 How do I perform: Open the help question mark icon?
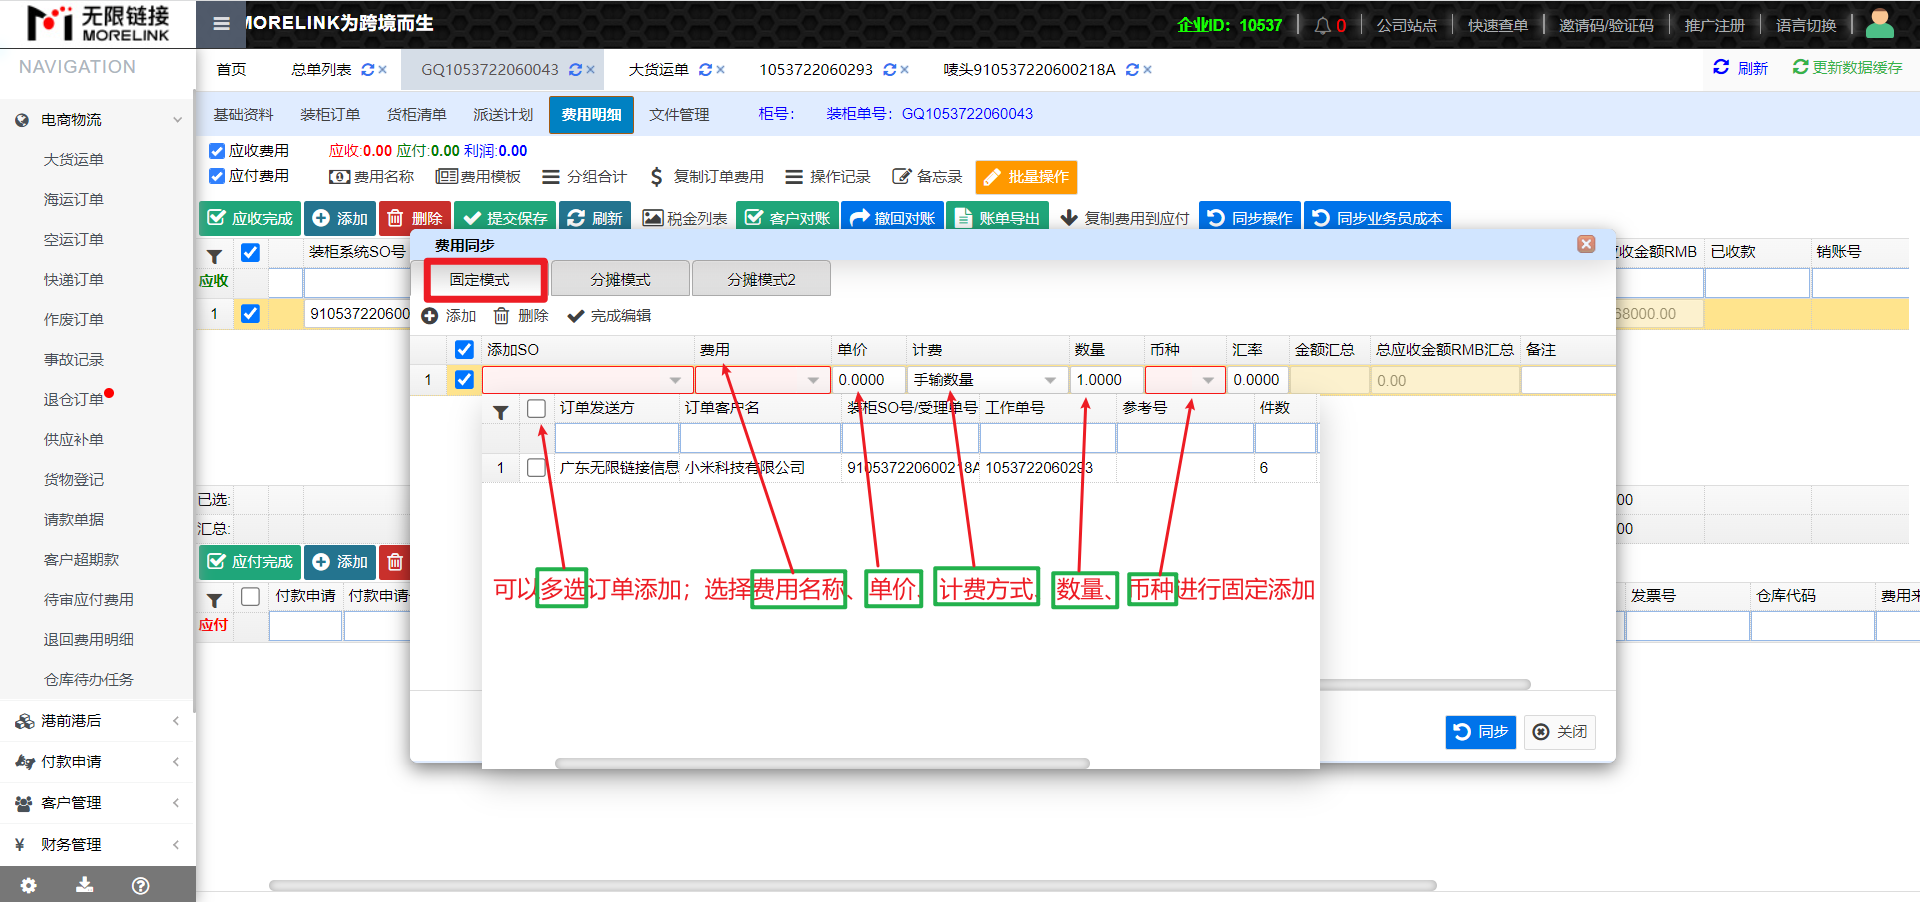coord(141,885)
